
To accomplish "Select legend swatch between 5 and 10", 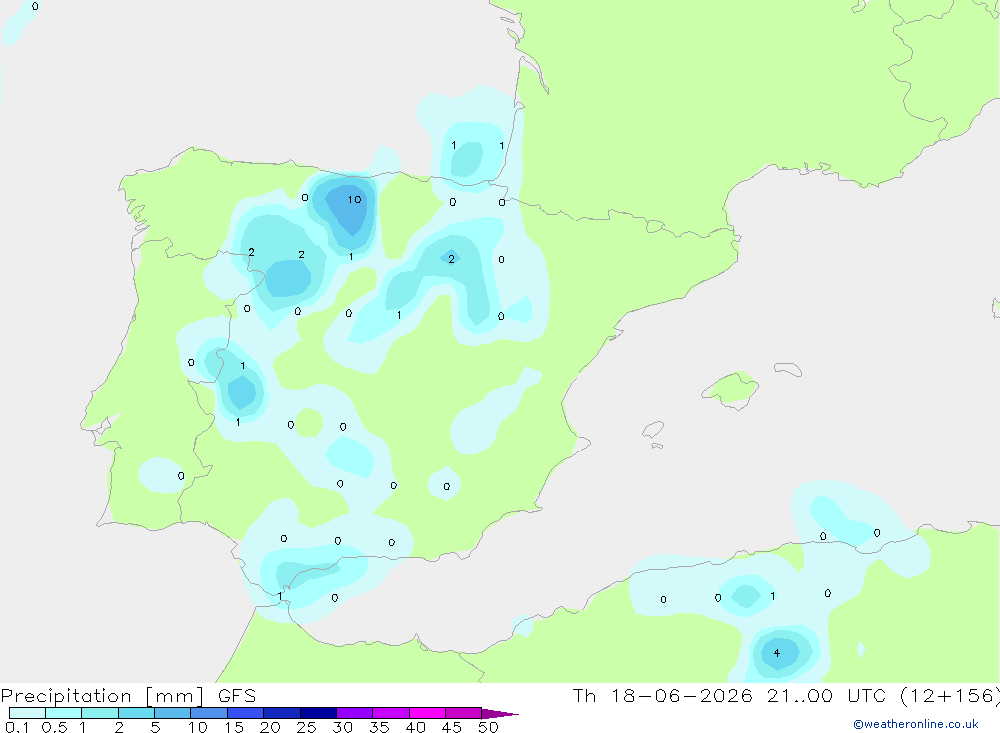I will (x=172, y=713).
